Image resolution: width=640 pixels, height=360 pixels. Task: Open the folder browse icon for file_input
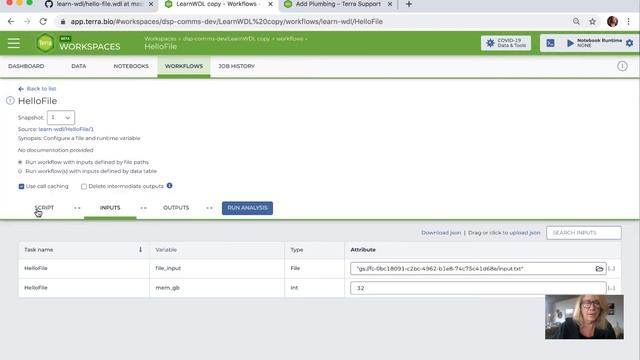pyautogui.click(x=599, y=269)
